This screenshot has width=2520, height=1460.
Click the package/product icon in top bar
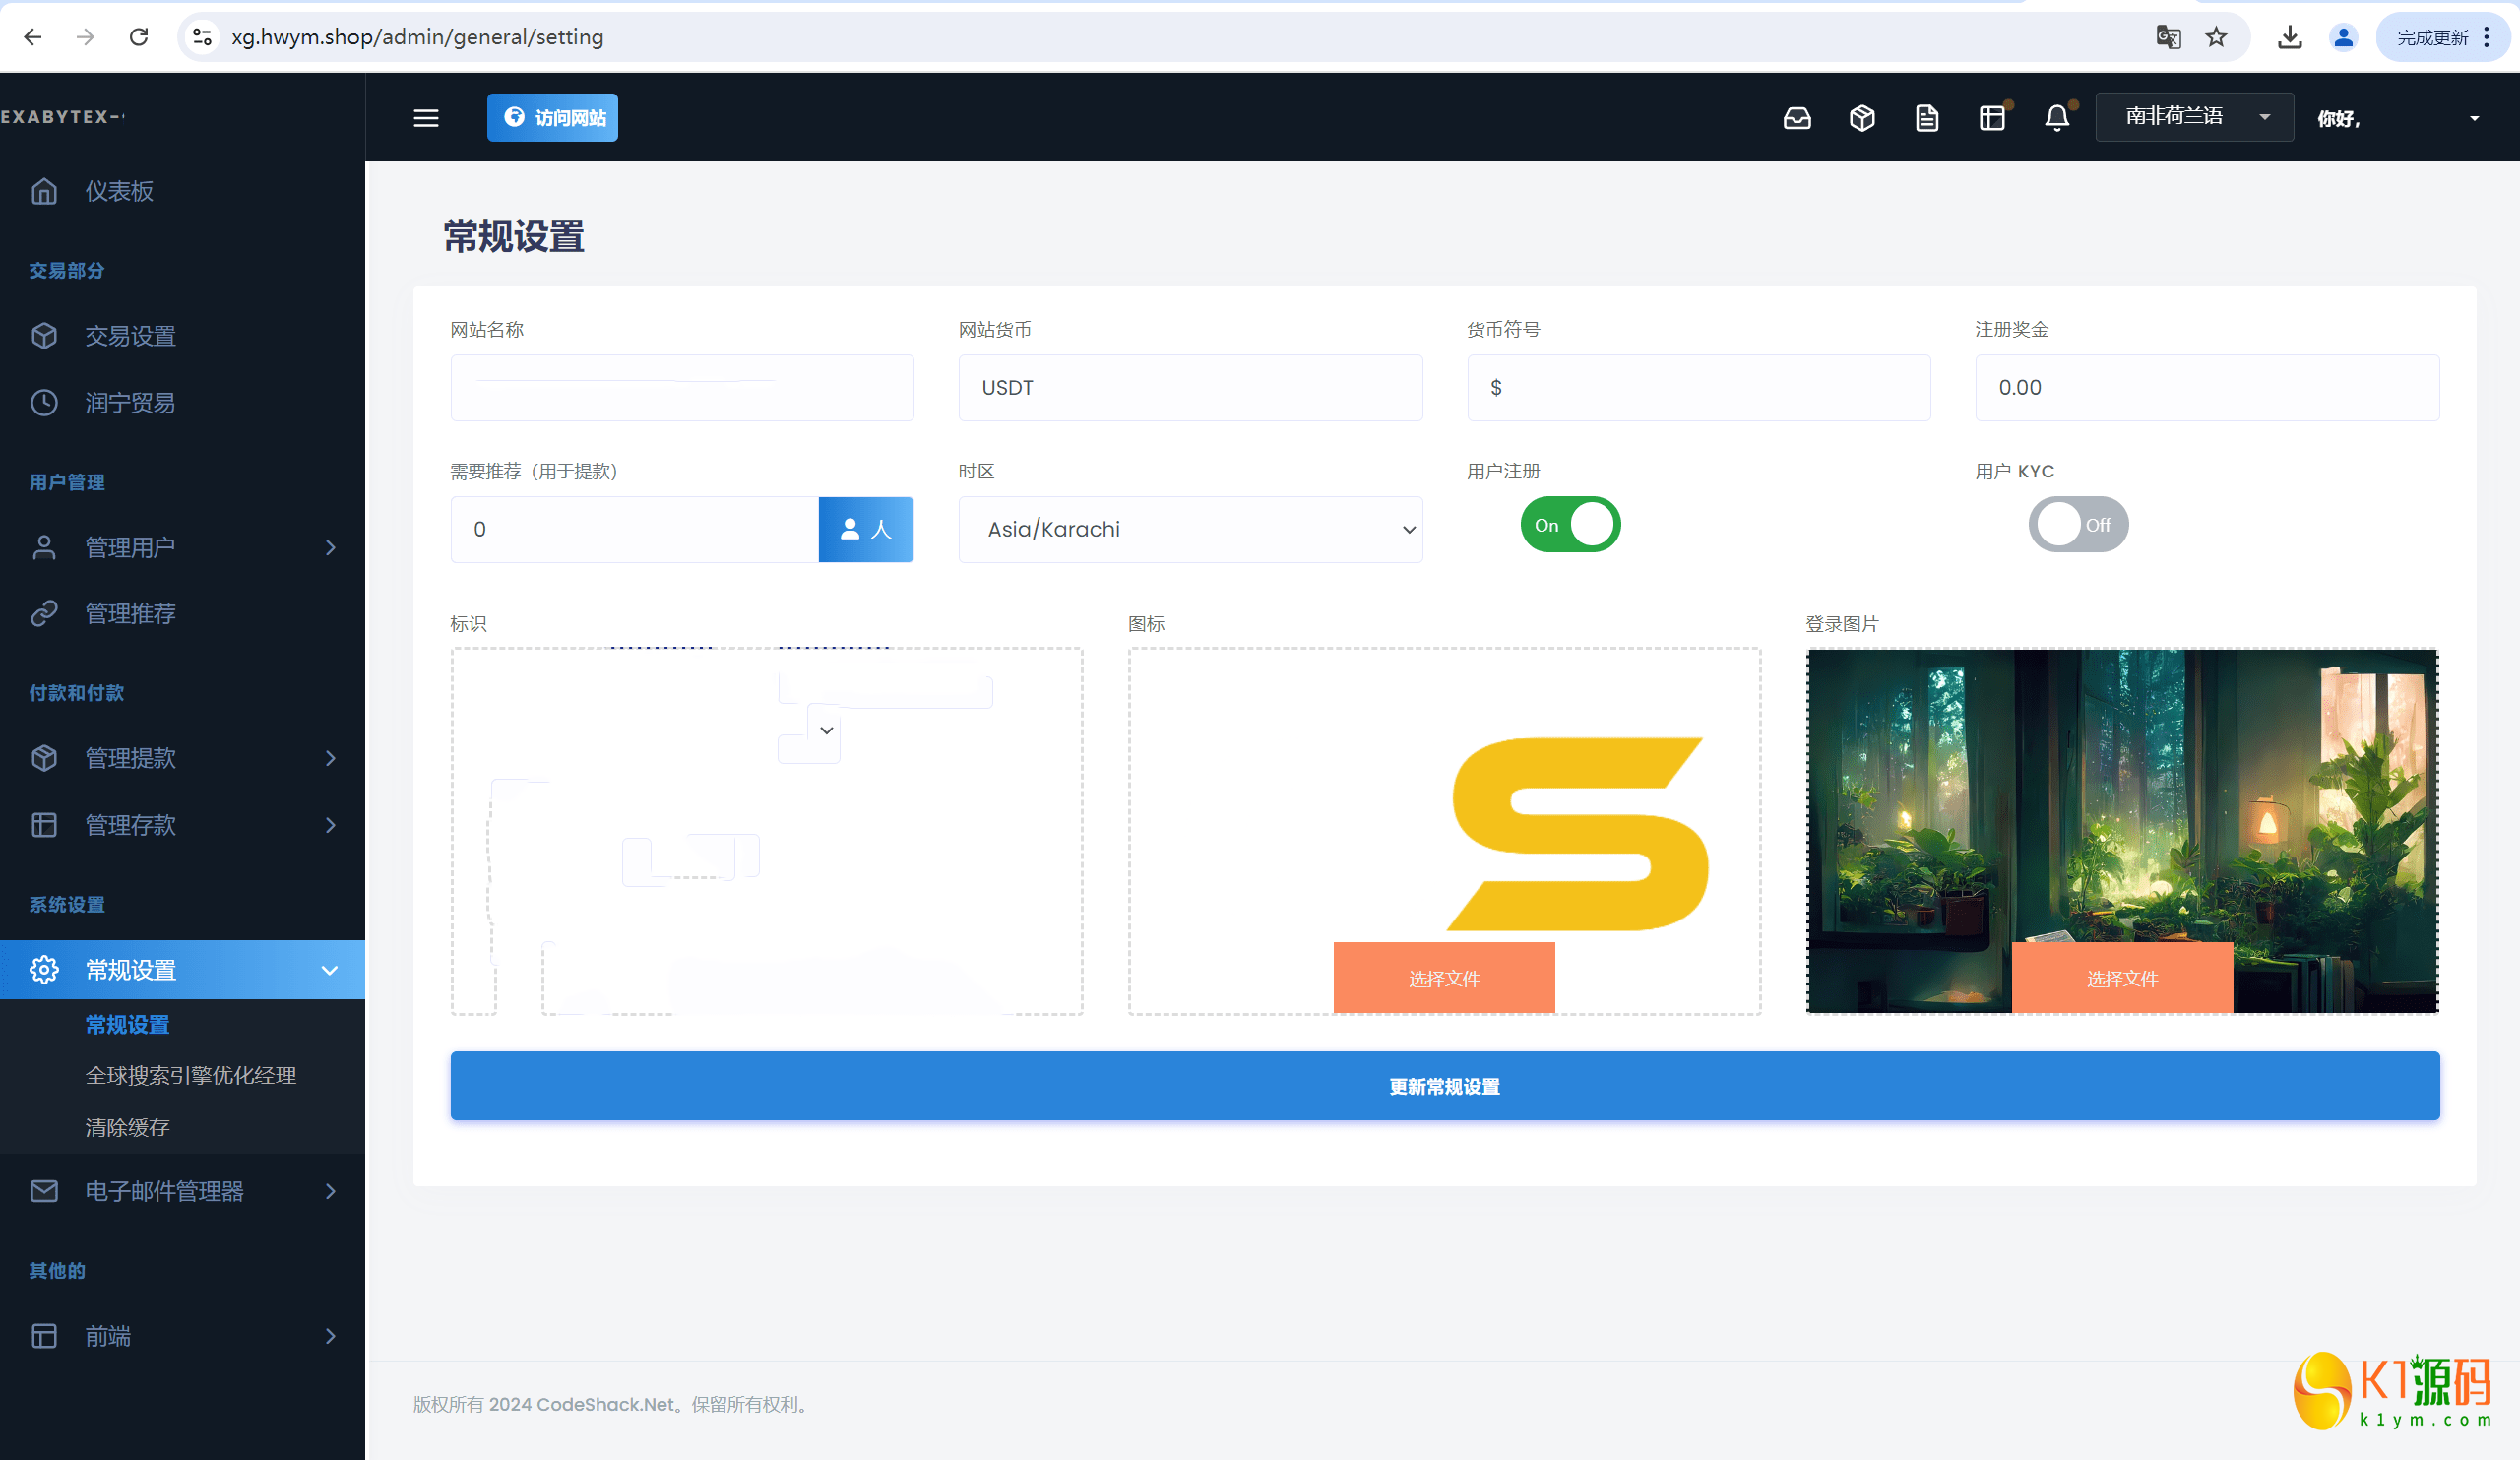(1861, 116)
